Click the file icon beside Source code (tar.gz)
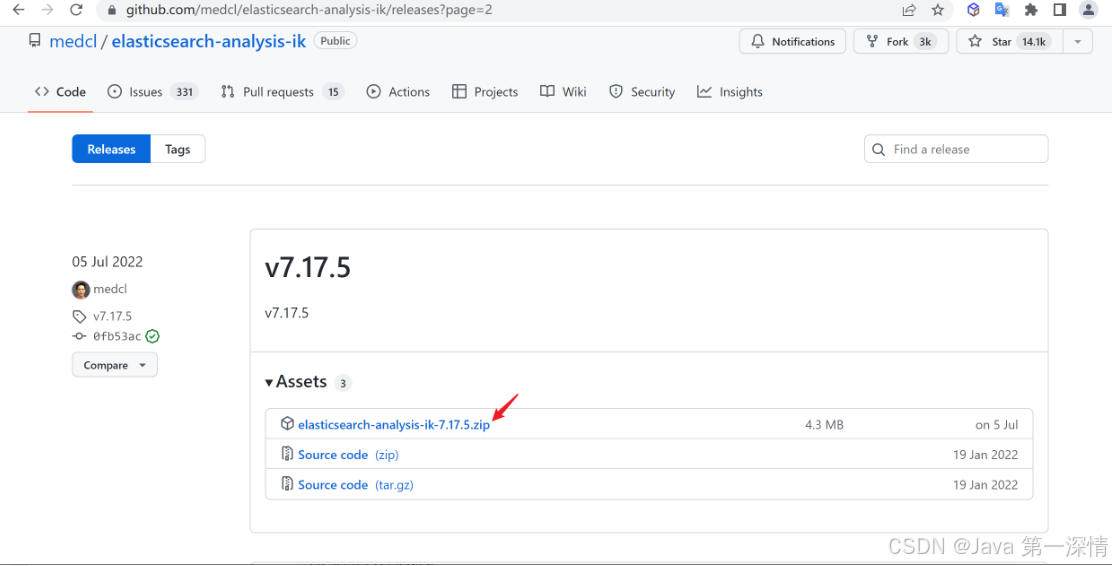Image resolution: width=1112 pixels, height=566 pixels. pyautogui.click(x=287, y=484)
